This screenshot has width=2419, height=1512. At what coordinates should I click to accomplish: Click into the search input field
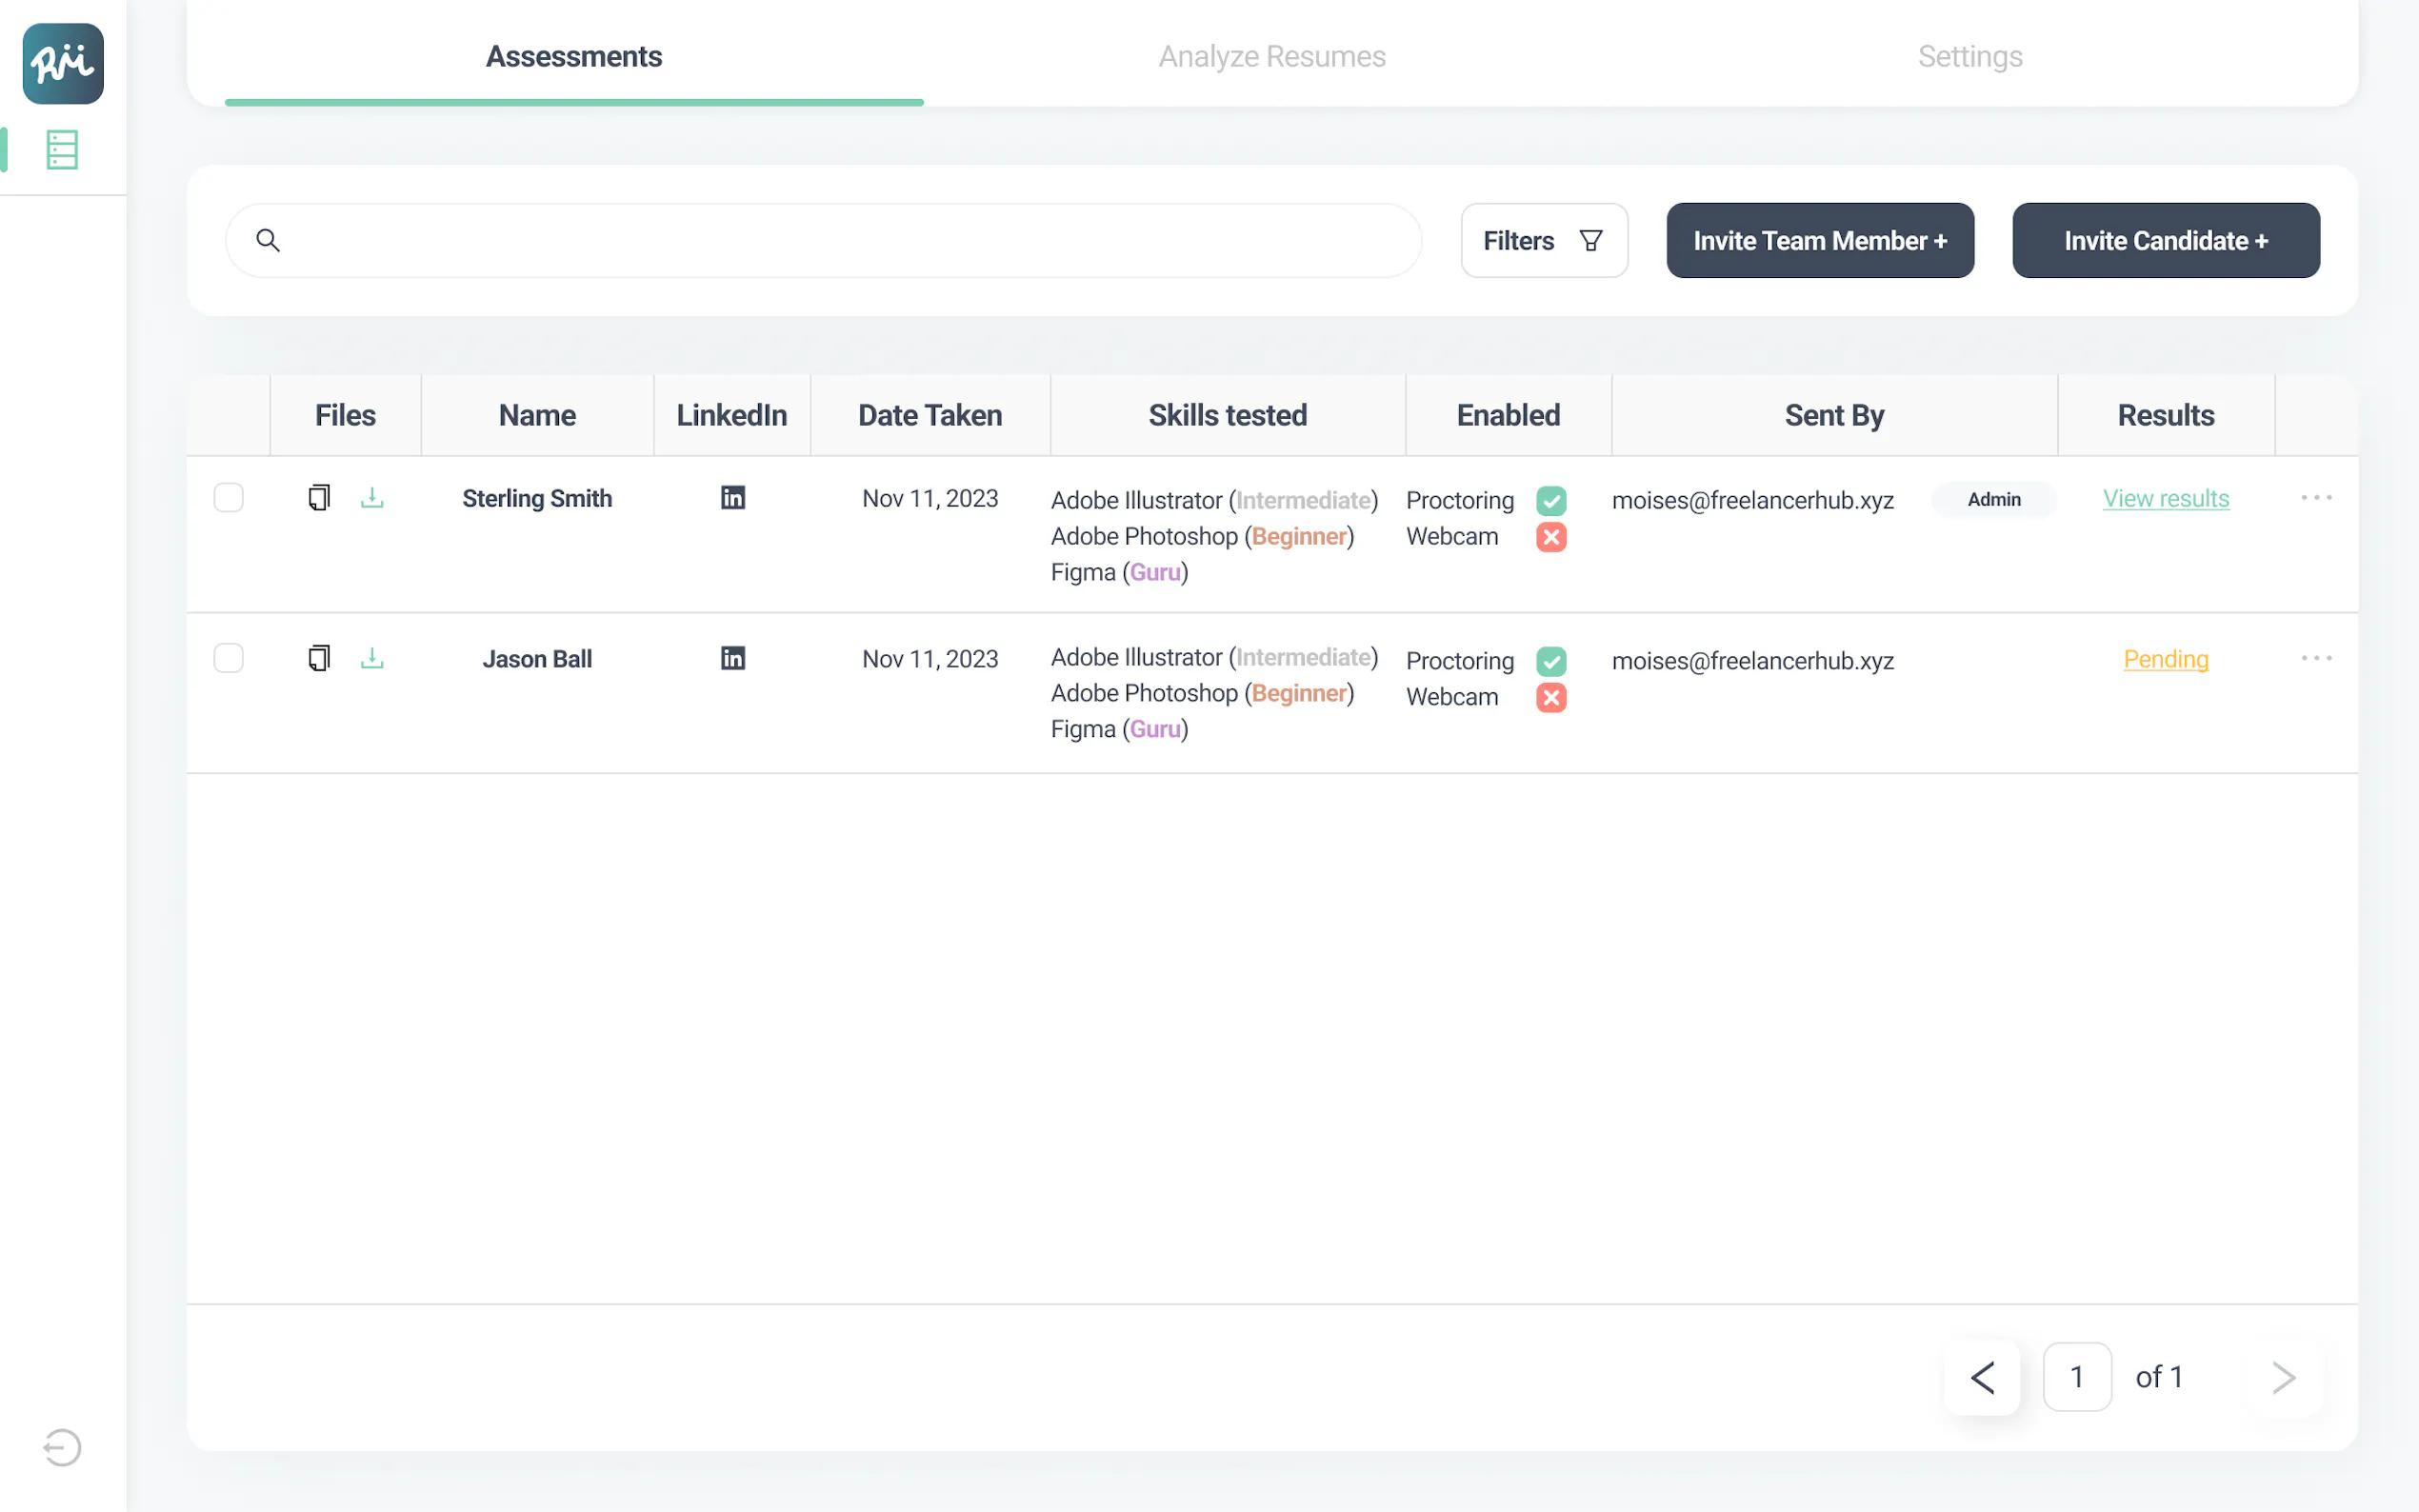[x=840, y=241]
